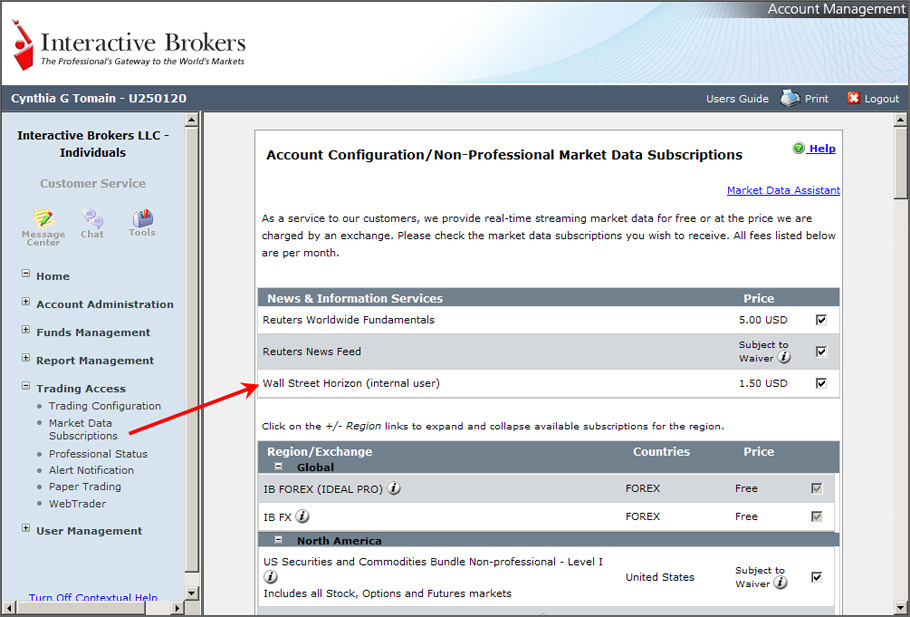Open info icon for IB FOREX (IDEAL PRO)

pos(393,488)
